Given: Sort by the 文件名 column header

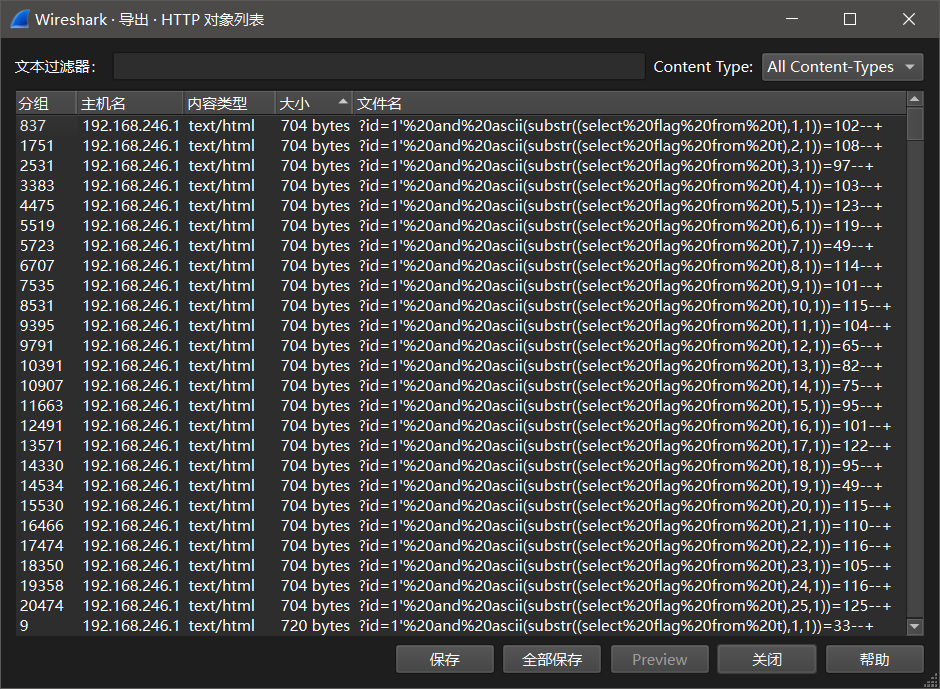Looking at the screenshot, I should pyautogui.click(x=629, y=104).
